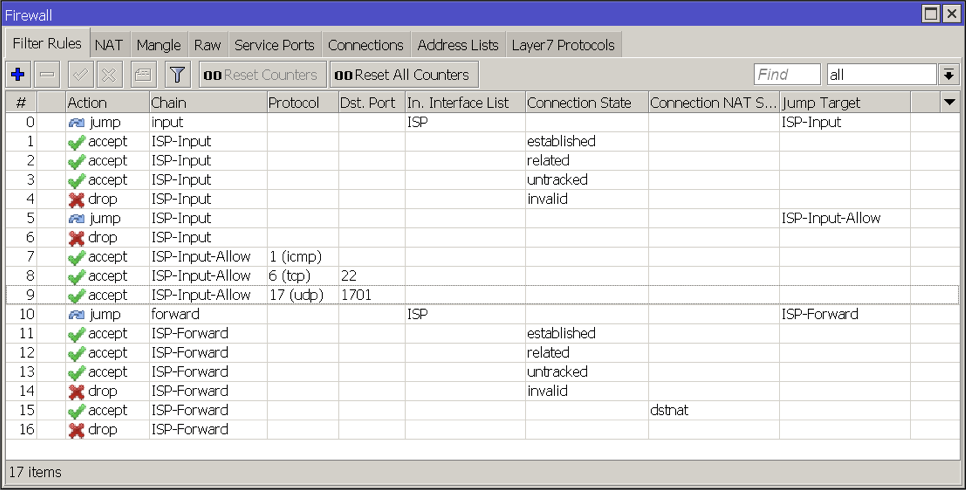Add a new filter rule with plus icon
This screenshot has height=490, width=966.
pos(18,75)
